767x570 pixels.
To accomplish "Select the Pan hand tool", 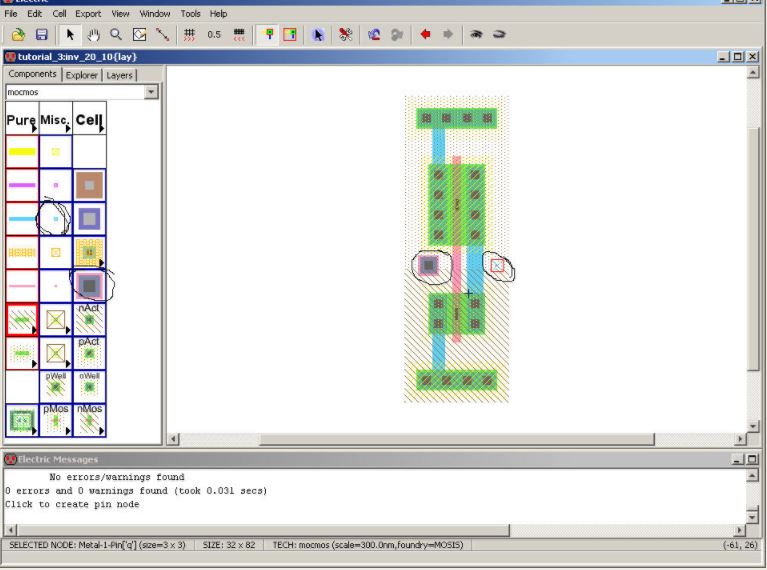I will (x=93, y=34).
